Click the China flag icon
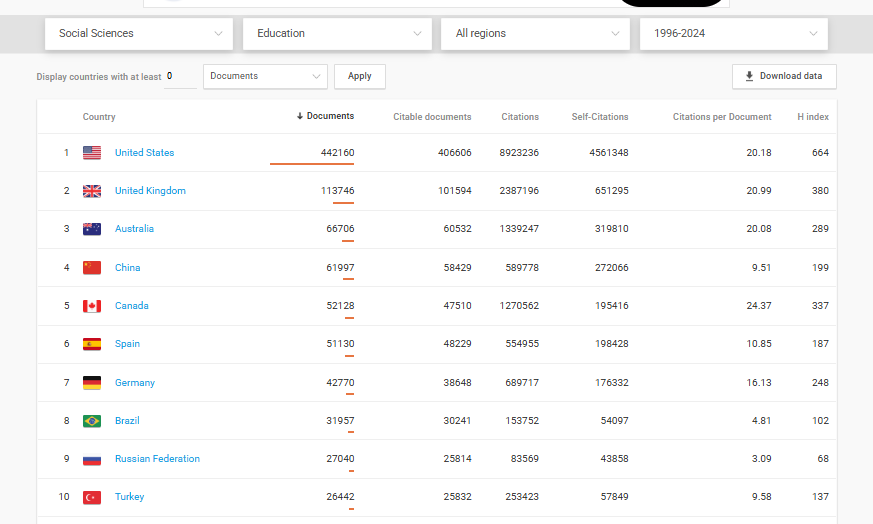 tap(92, 268)
